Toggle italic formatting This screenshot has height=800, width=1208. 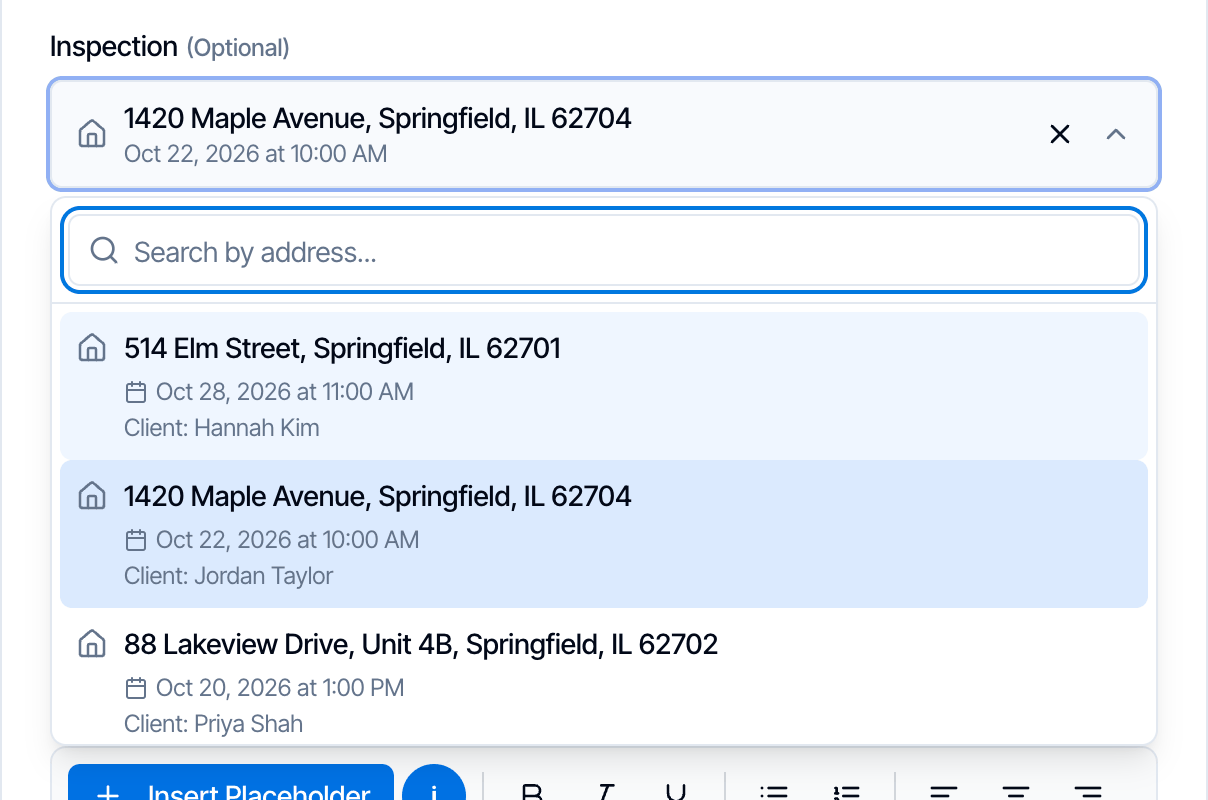605,792
